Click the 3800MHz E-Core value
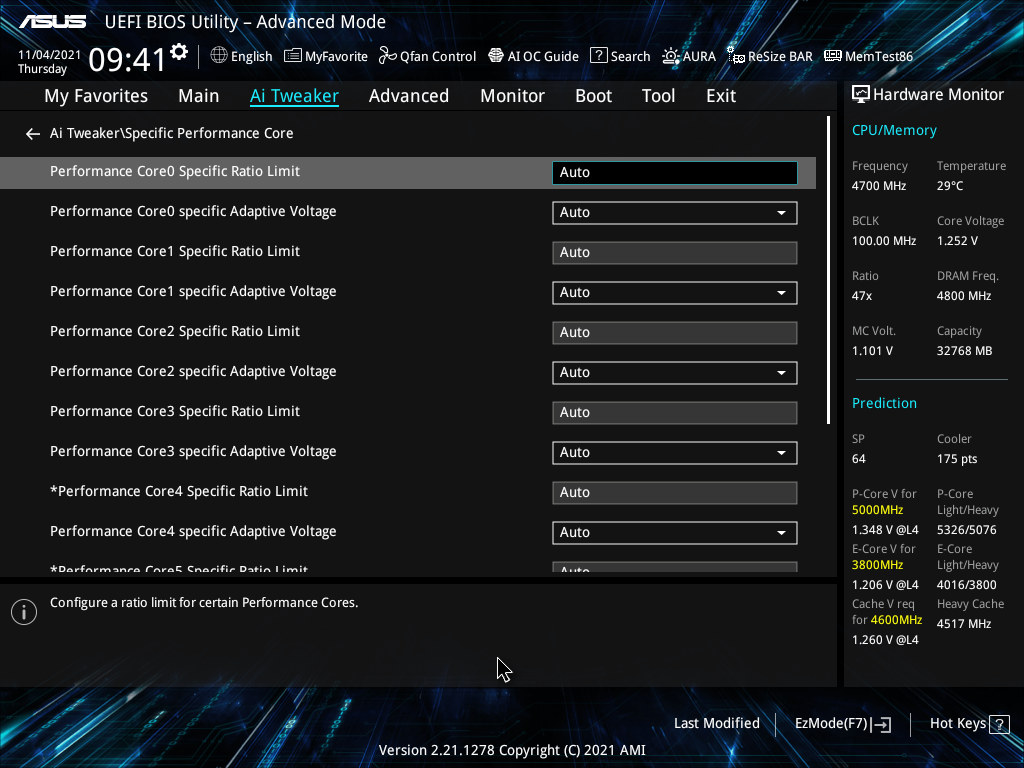Image resolution: width=1024 pixels, height=768 pixels. 877,565
